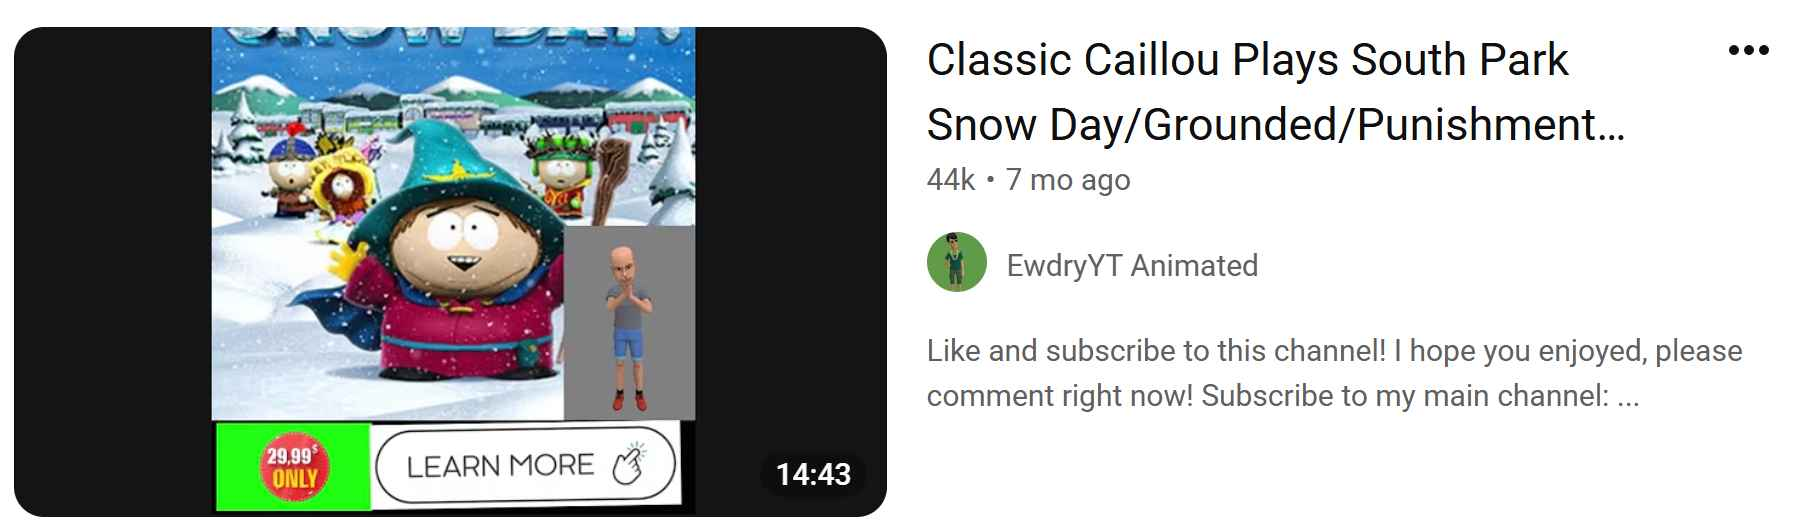Click Kenny in the orange hood
1809x523 pixels.
tap(340, 192)
